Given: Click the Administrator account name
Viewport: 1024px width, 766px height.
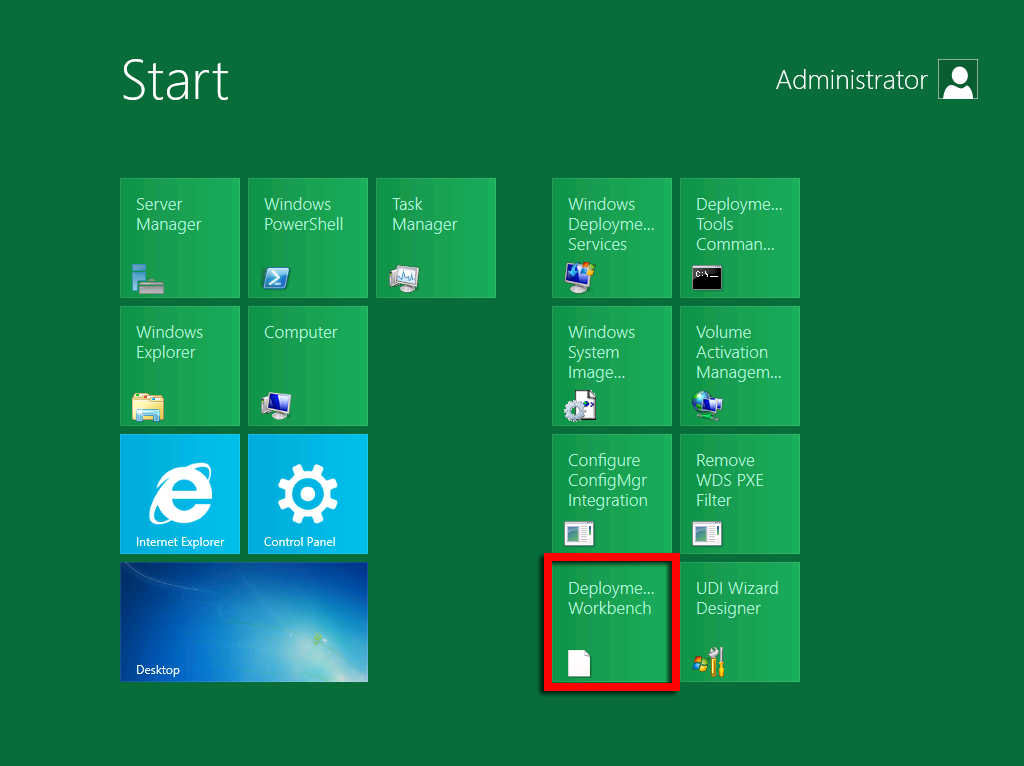Looking at the screenshot, I should point(851,81).
